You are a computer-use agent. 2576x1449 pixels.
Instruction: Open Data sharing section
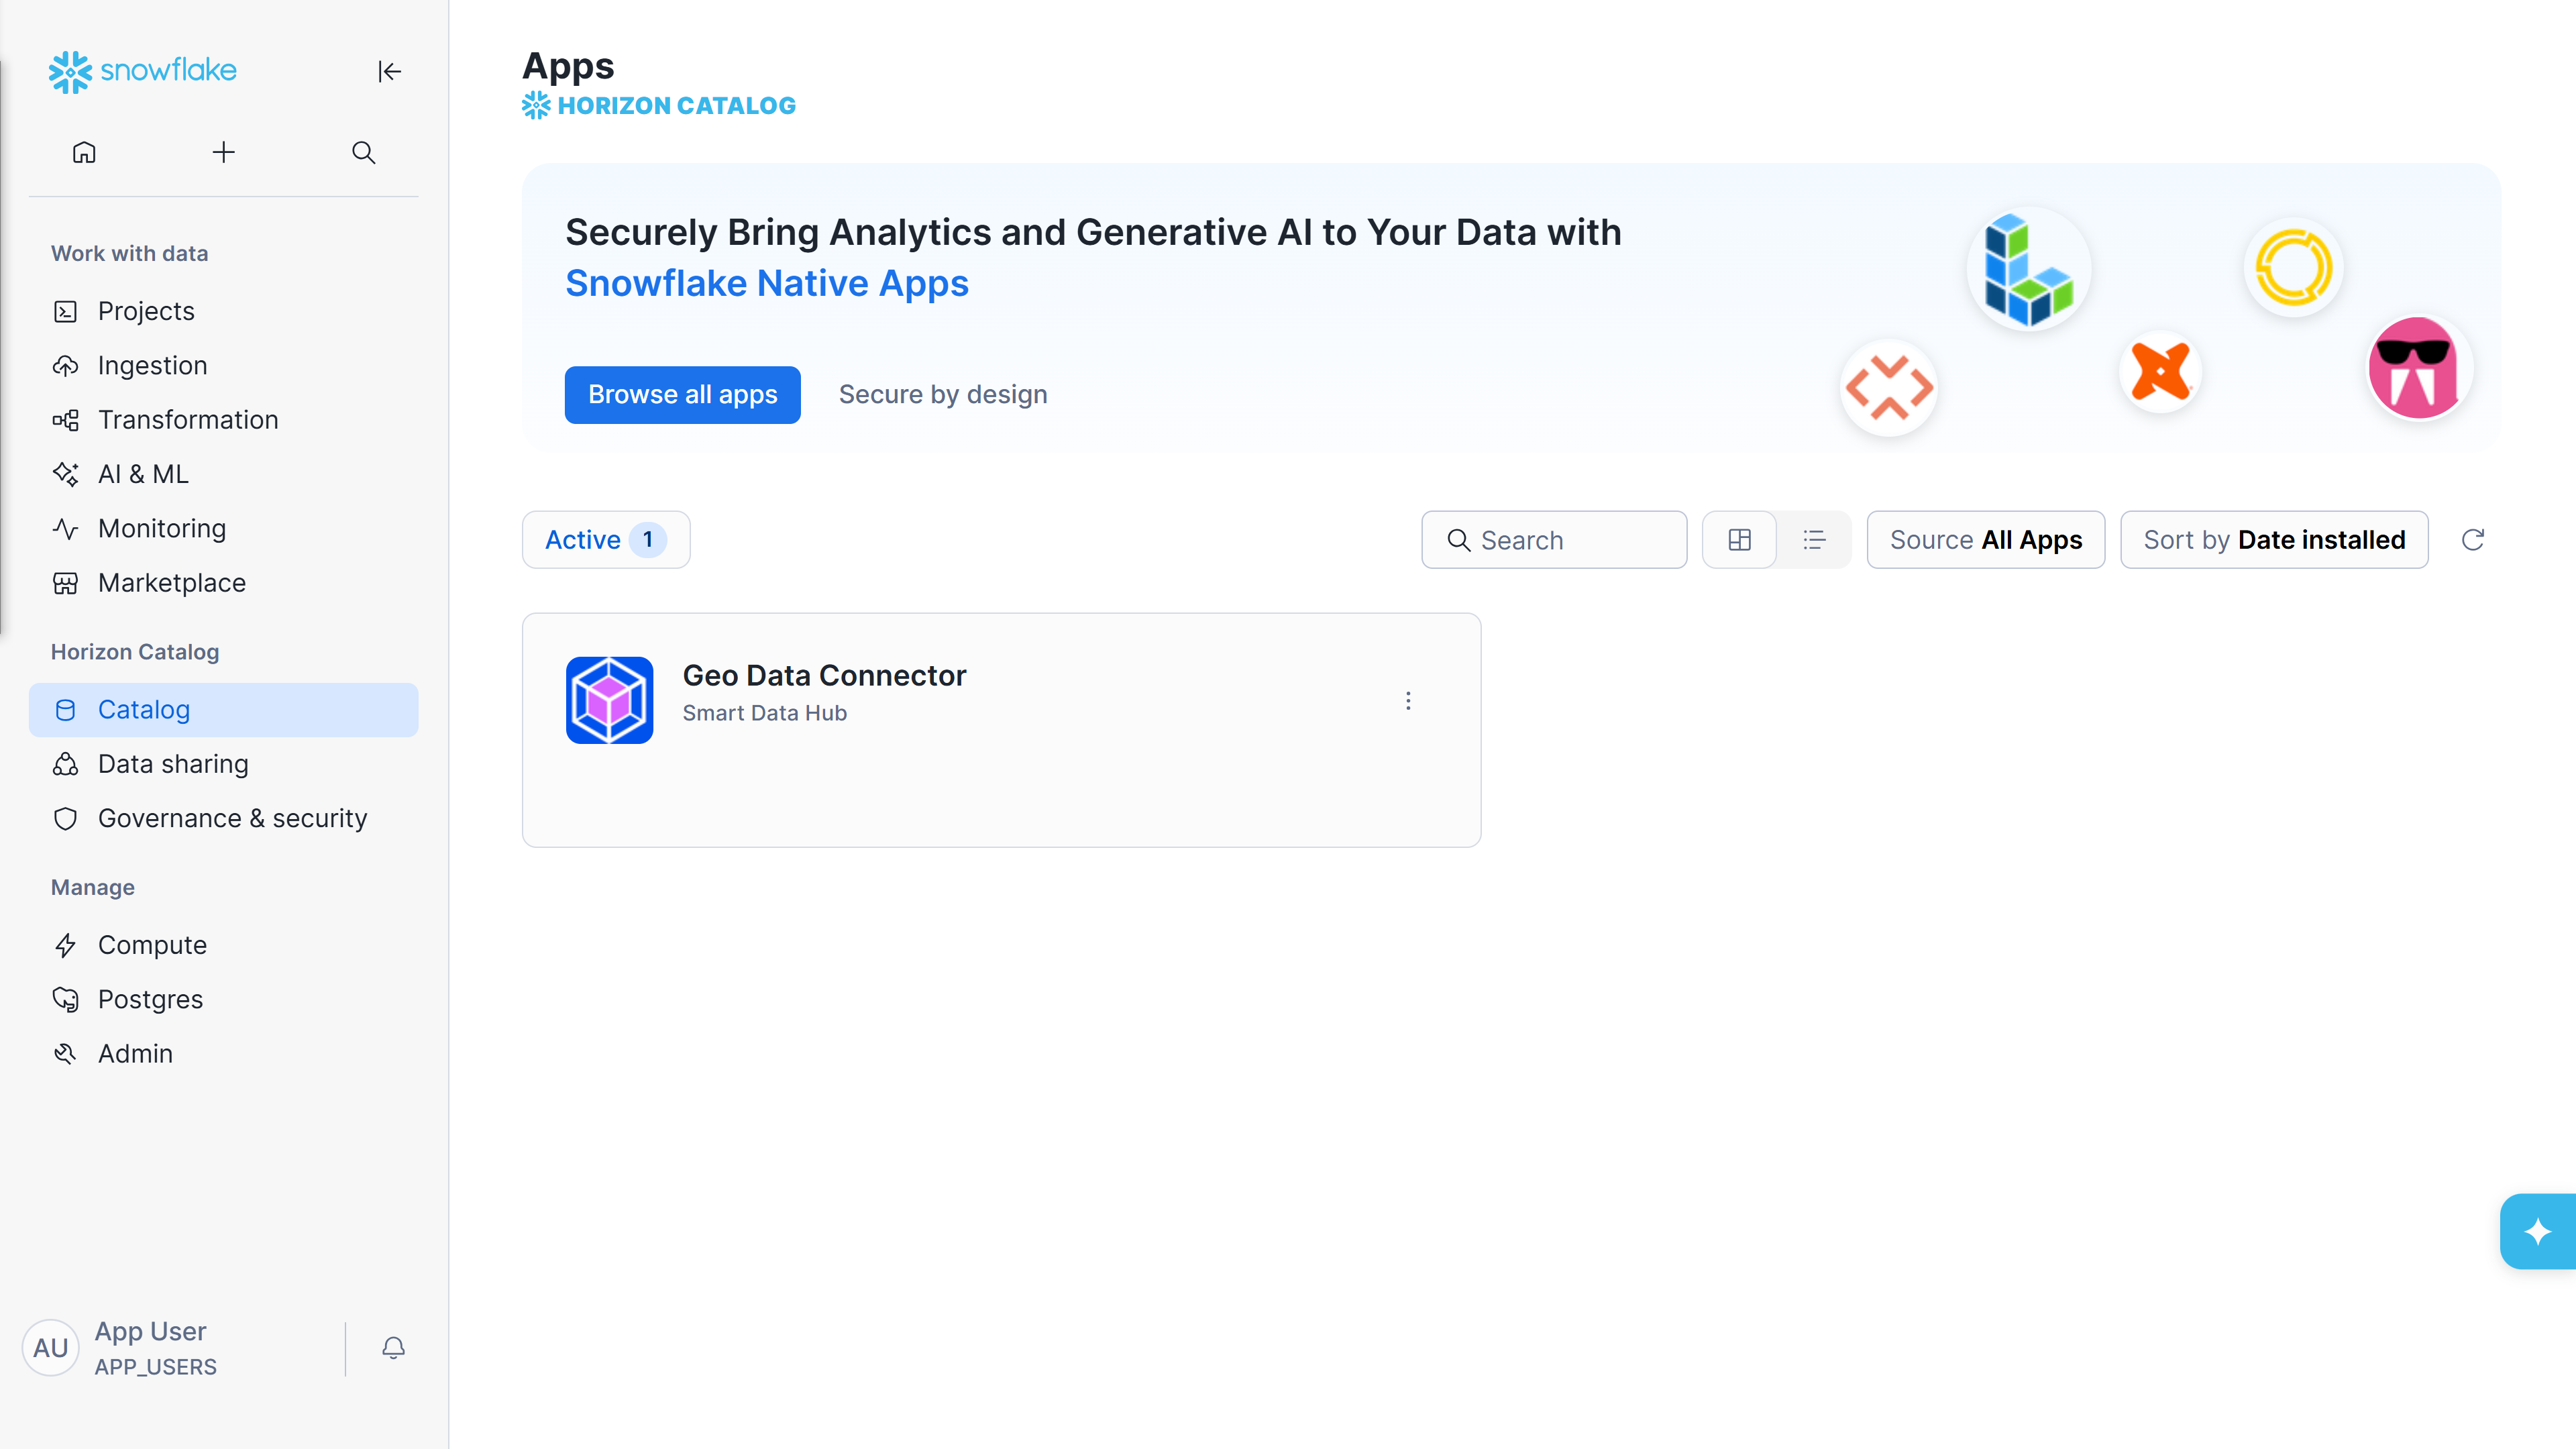(223, 764)
